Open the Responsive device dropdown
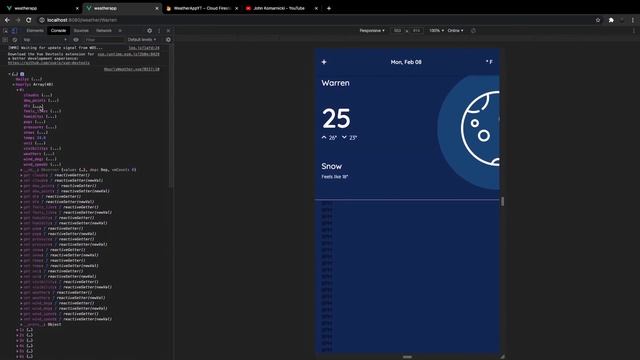The height and width of the screenshot is (360, 640). tap(371, 31)
